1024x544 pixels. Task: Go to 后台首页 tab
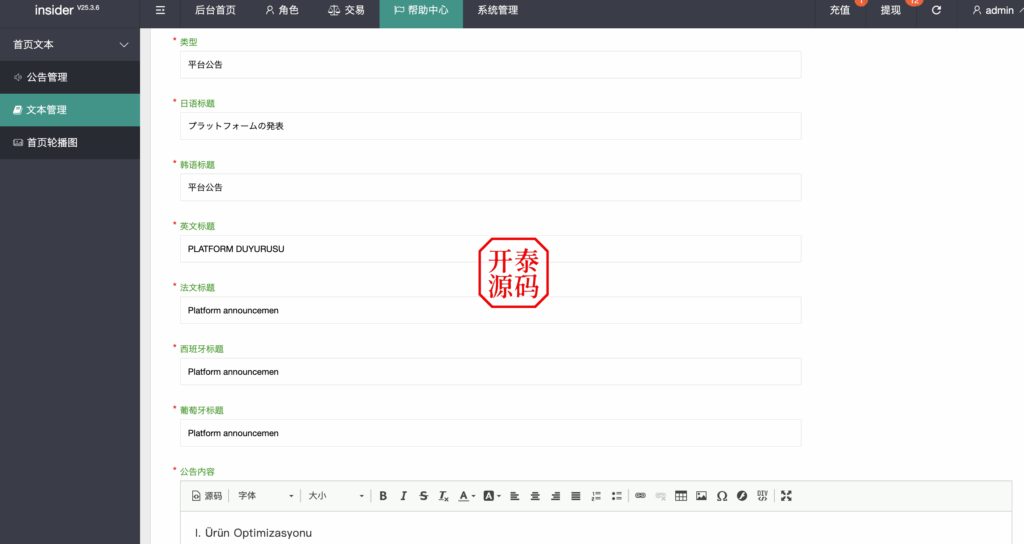coord(215,10)
